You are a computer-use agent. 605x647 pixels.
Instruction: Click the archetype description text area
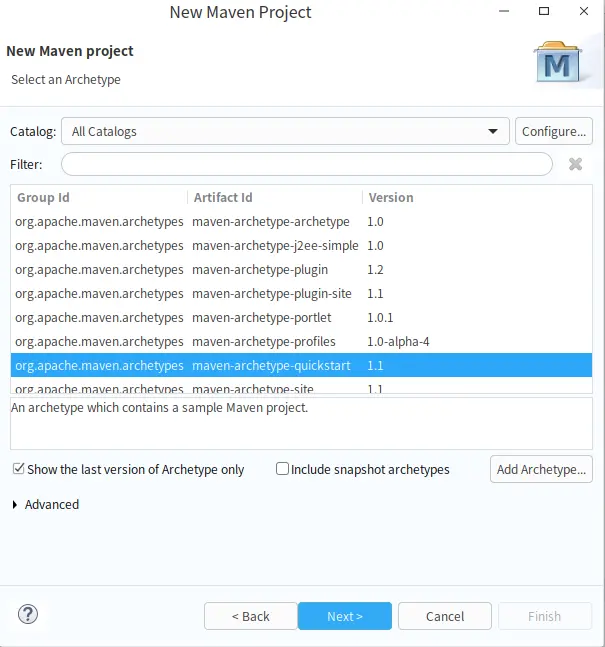pyautogui.click(x=301, y=423)
